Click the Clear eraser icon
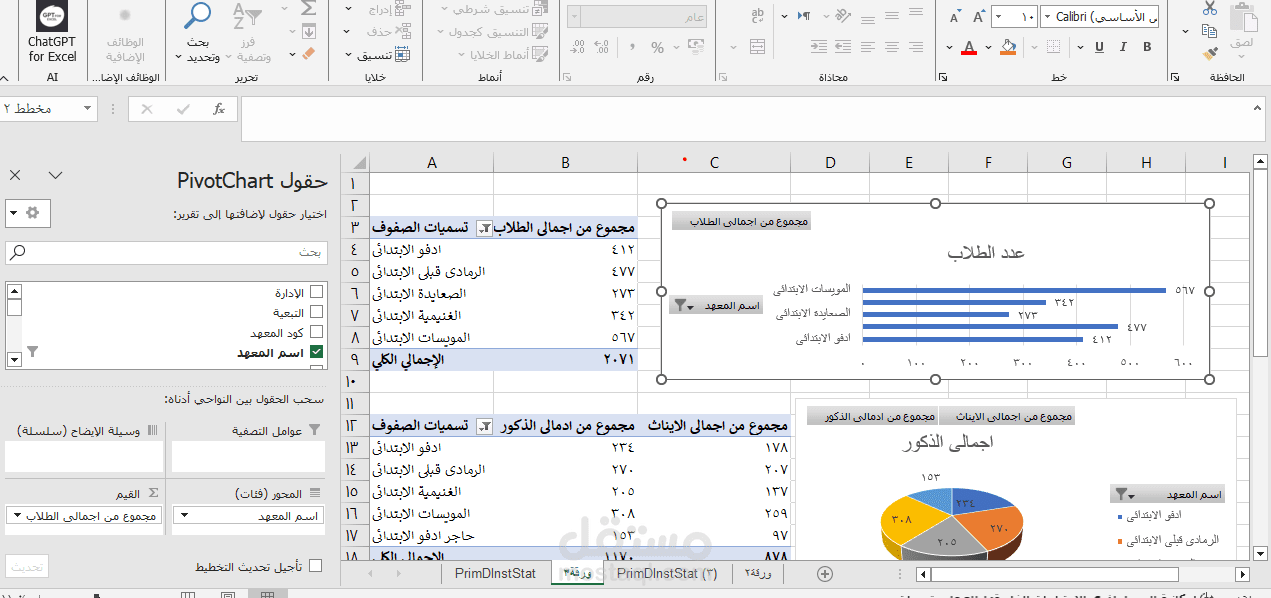Screen dimensions: 1271x598 pyautogui.click(x=308, y=53)
